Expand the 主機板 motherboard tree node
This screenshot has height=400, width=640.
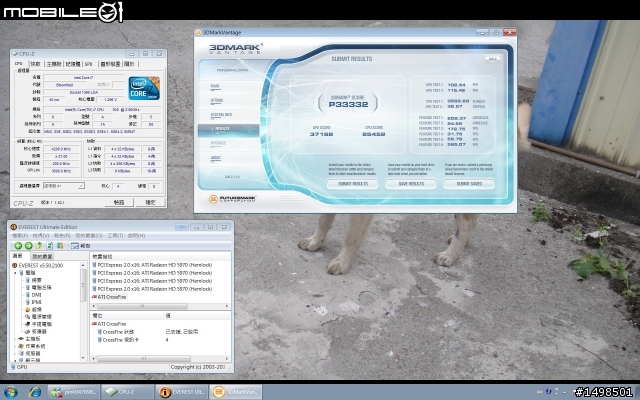click(x=16, y=339)
